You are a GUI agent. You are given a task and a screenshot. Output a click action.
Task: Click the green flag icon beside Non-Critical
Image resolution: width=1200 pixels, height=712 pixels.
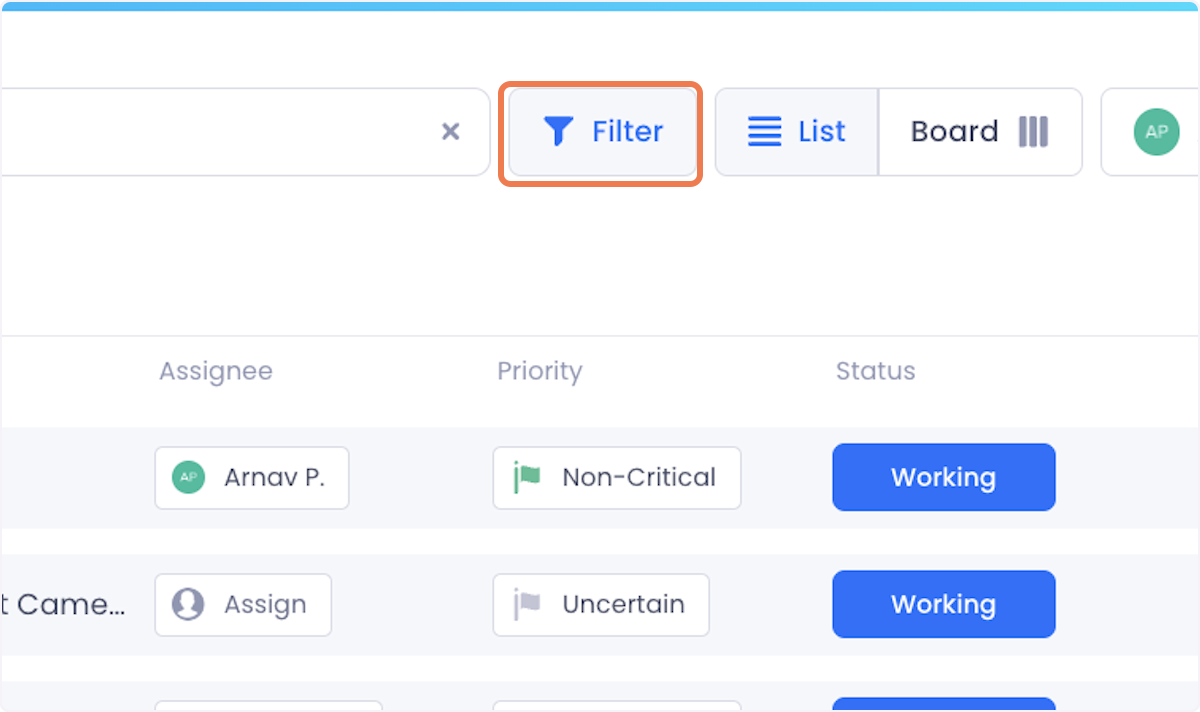pyautogui.click(x=527, y=477)
